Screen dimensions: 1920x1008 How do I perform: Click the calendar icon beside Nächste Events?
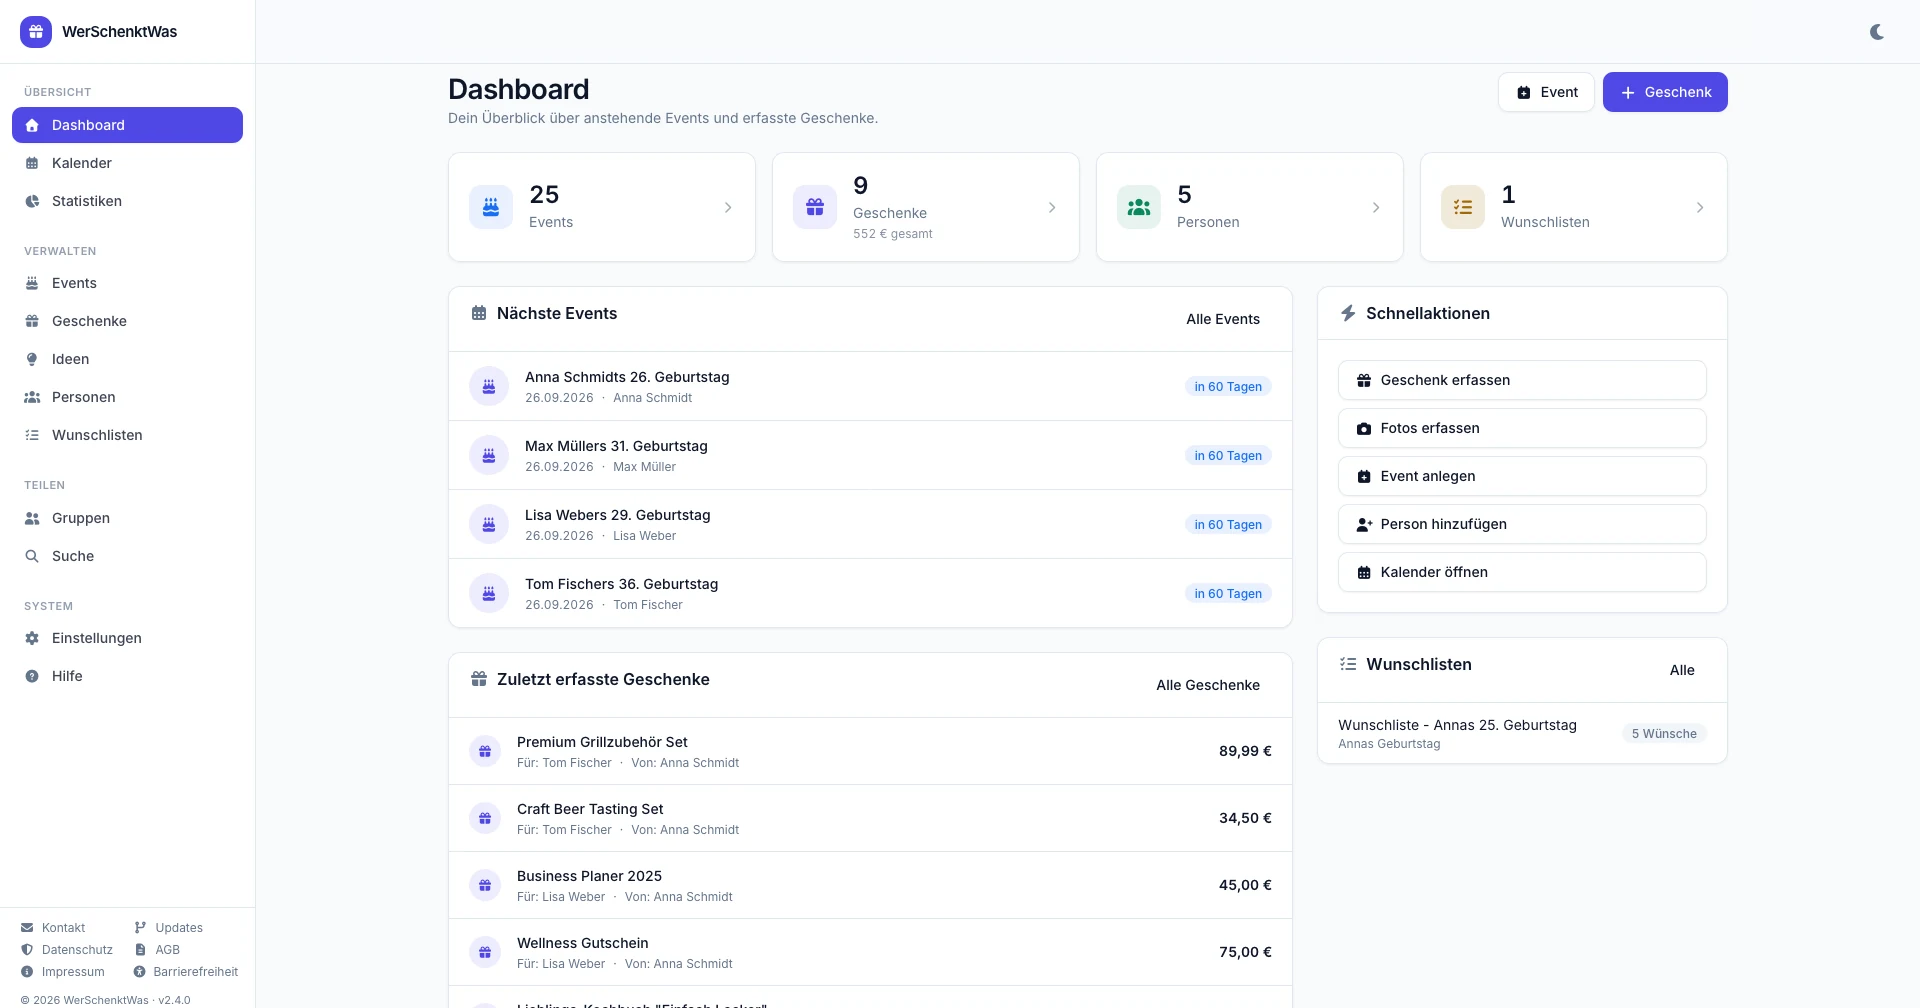pos(479,313)
